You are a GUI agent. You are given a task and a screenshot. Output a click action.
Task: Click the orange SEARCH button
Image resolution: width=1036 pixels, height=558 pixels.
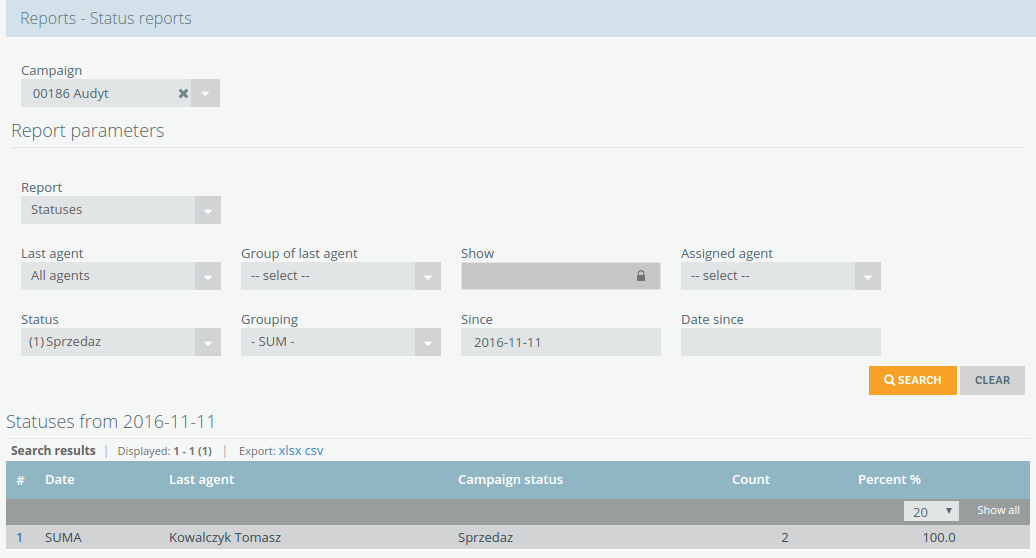tap(912, 380)
